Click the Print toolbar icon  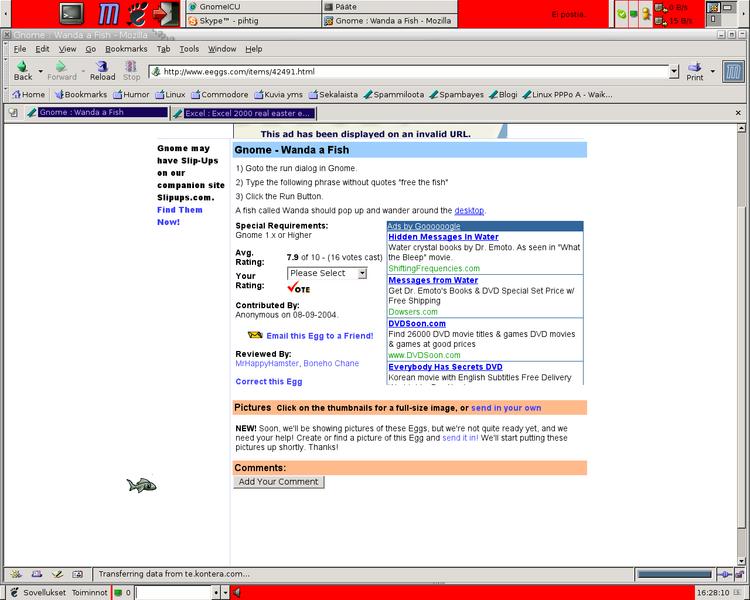695,67
